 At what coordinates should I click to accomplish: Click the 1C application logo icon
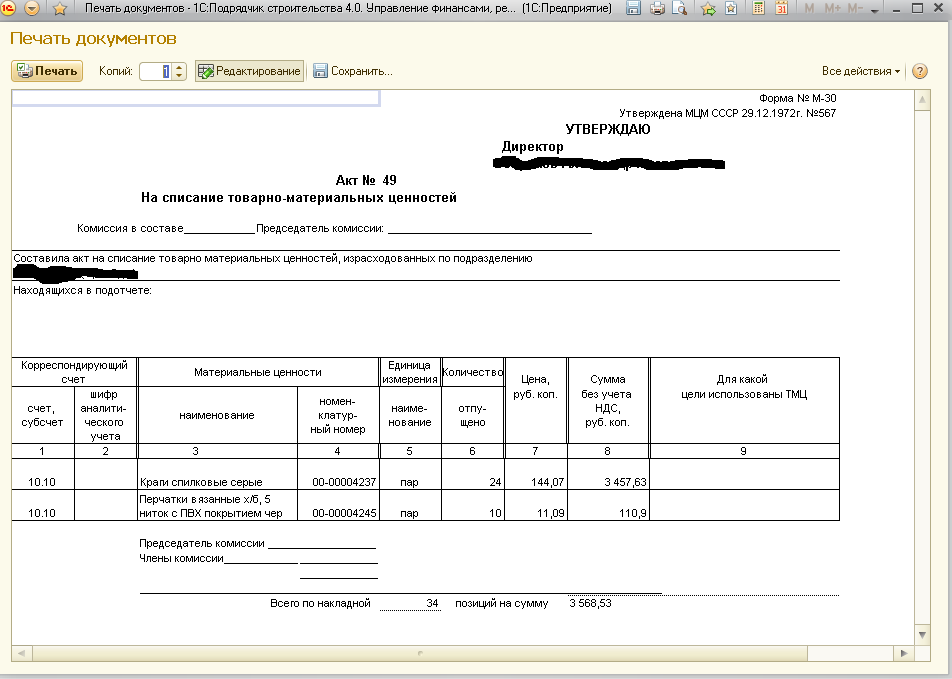tap(8, 9)
